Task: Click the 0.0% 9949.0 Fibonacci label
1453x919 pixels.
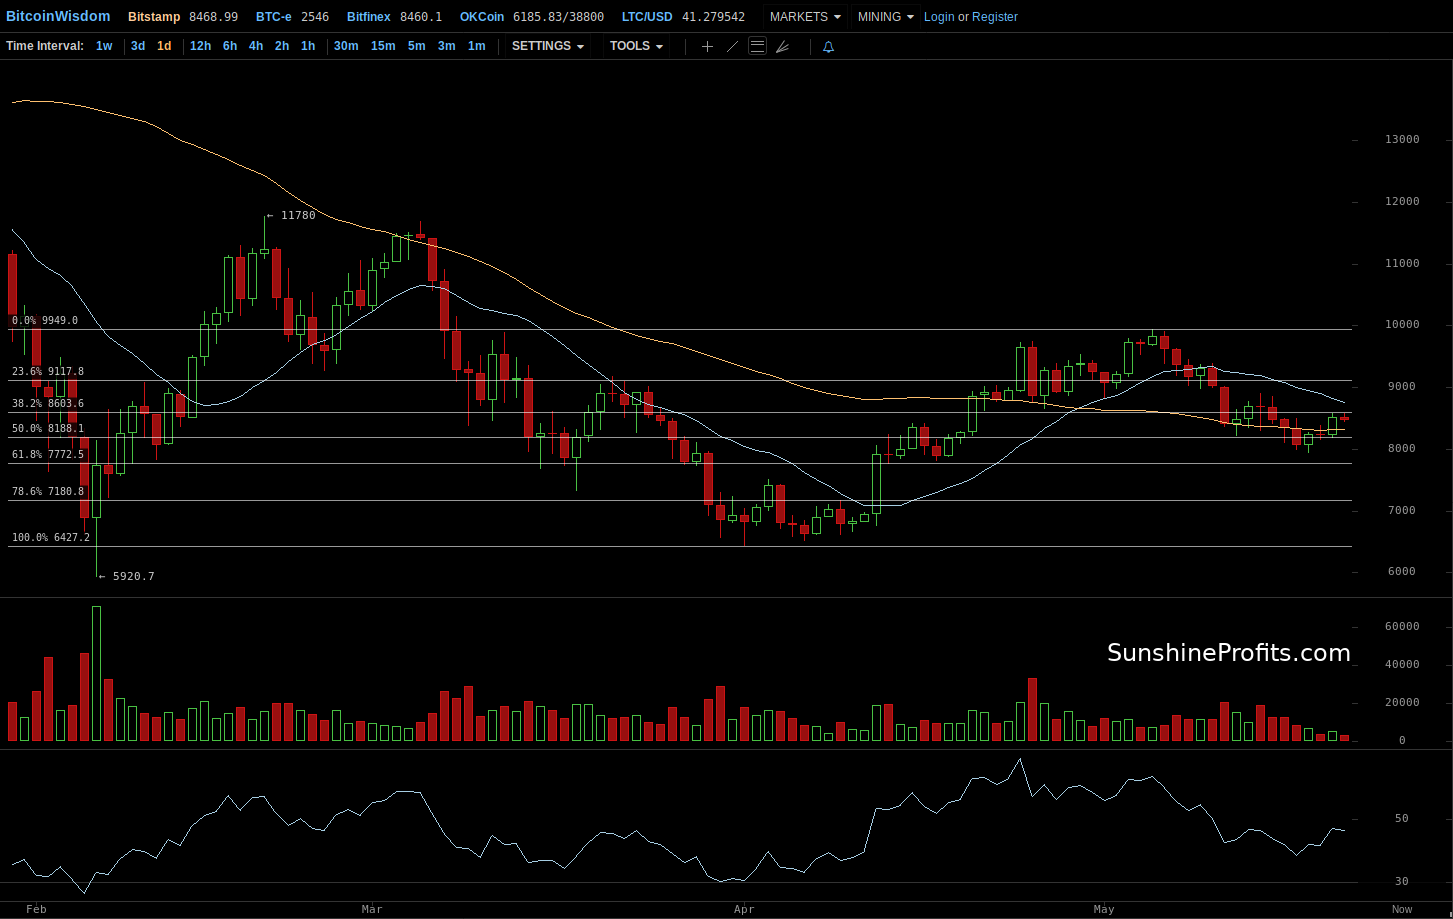Action: click(x=45, y=320)
